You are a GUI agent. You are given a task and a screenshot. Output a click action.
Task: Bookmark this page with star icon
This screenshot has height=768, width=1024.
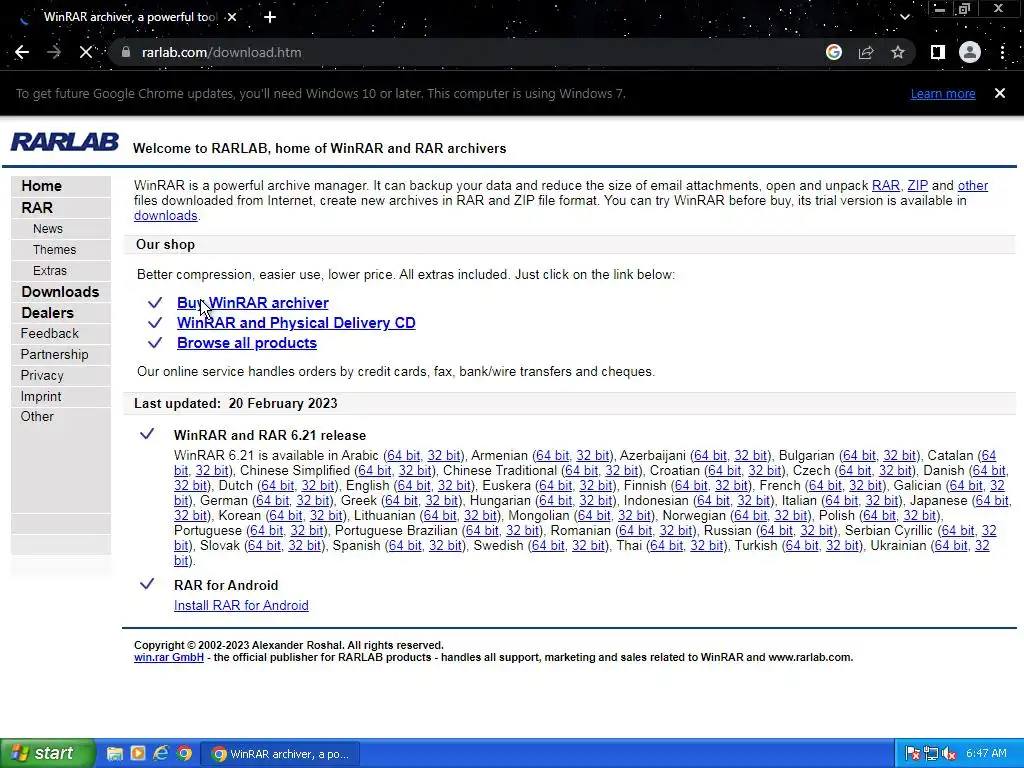(x=898, y=52)
